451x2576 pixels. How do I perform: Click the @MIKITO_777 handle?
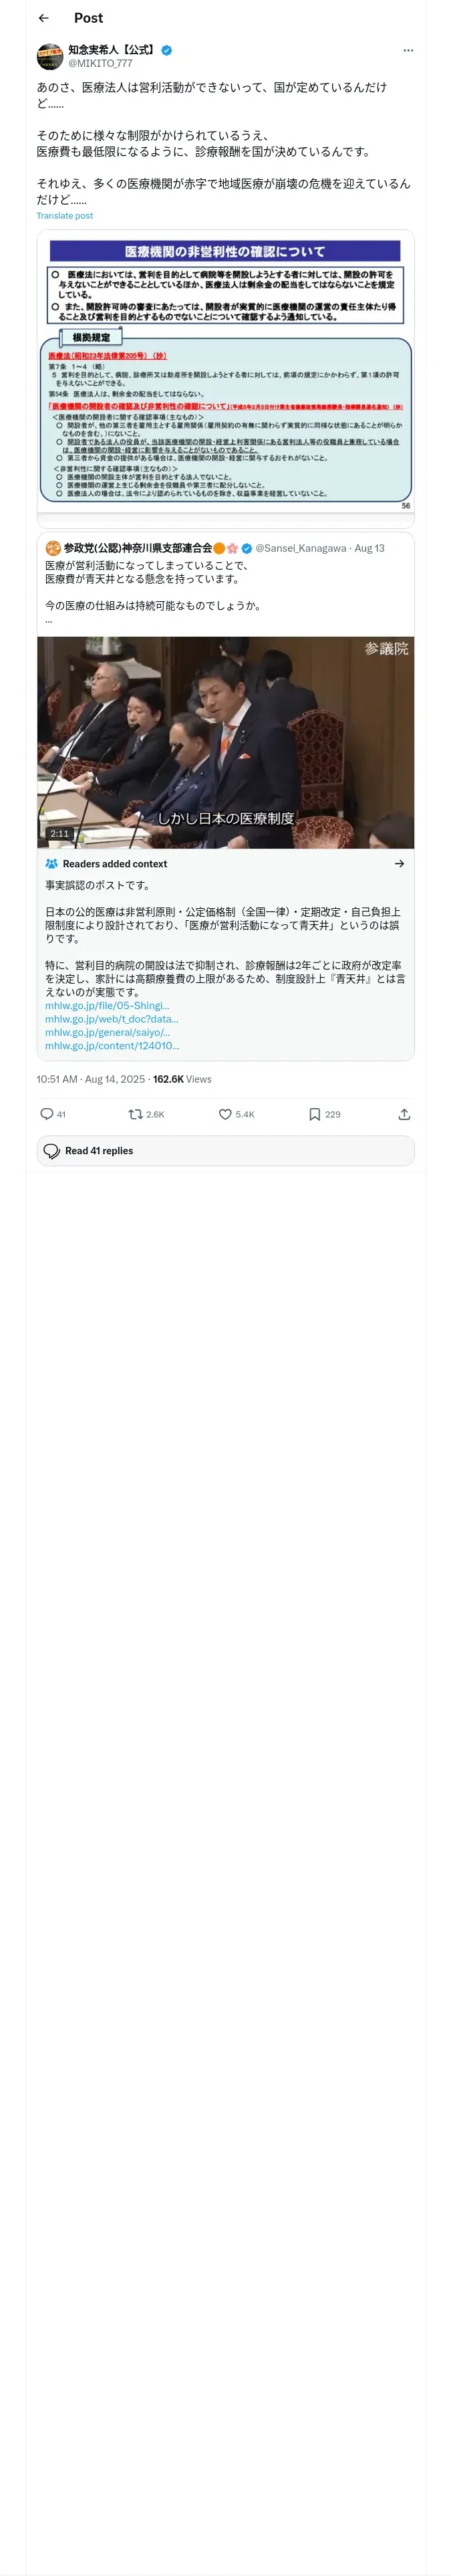(x=100, y=63)
